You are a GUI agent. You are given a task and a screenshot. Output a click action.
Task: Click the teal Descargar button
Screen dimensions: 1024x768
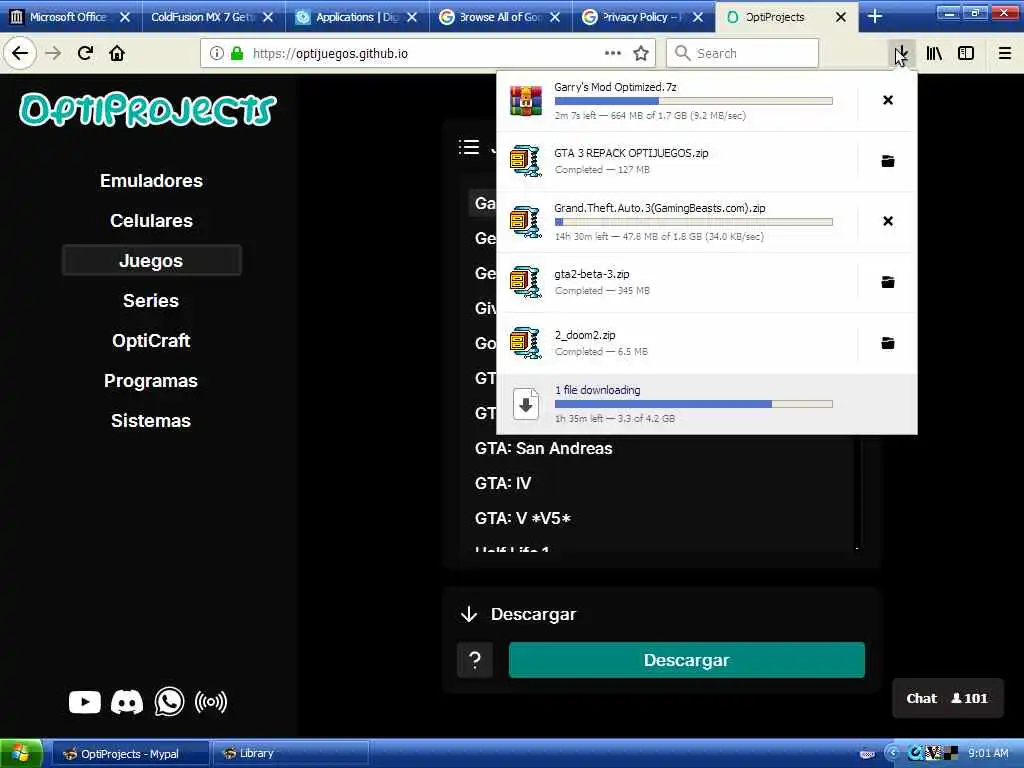click(x=686, y=660)
